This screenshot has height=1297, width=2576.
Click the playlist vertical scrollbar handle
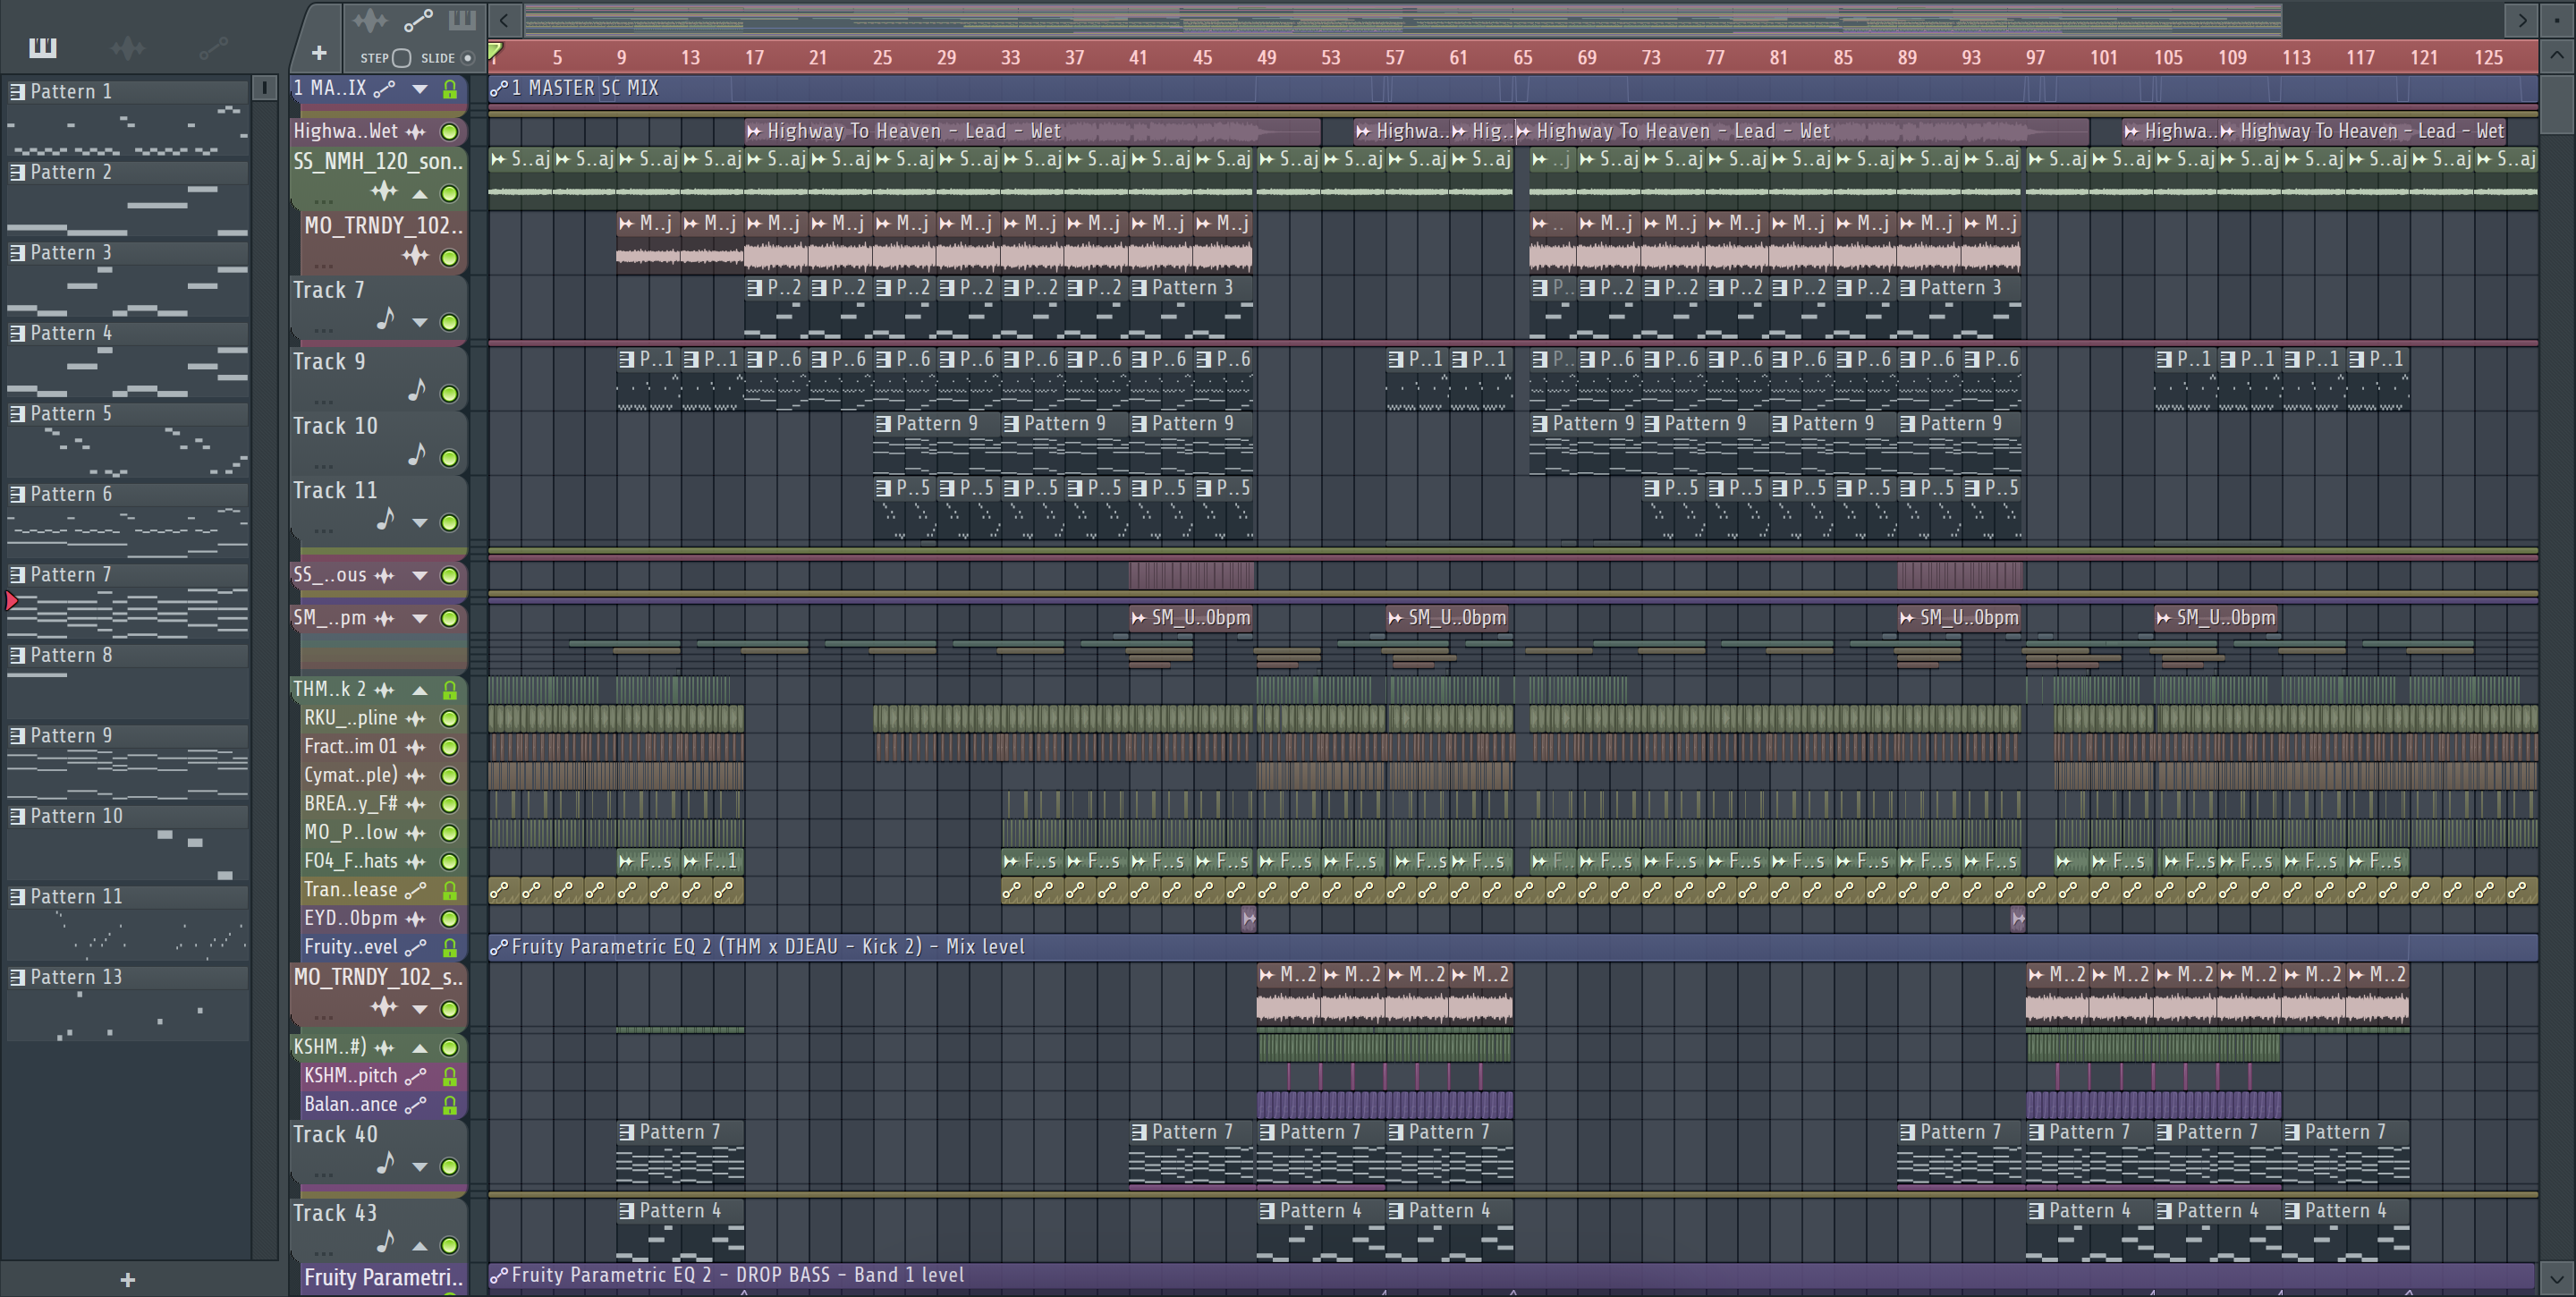coord(2558,103)
